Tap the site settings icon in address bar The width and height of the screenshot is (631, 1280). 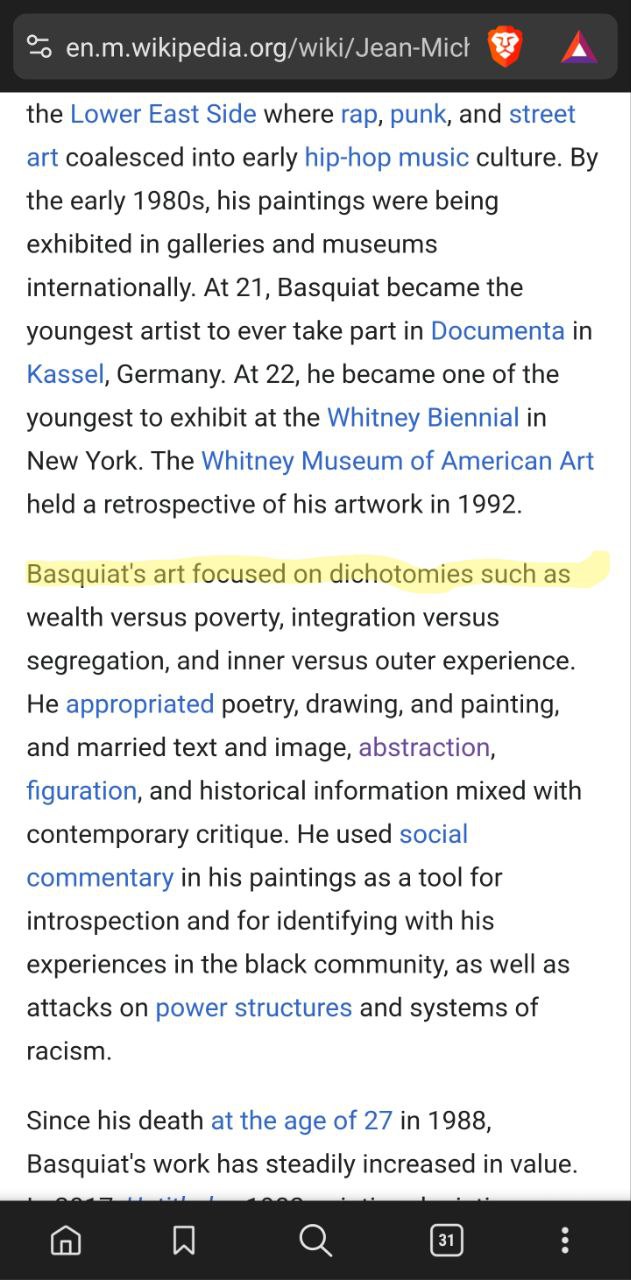pyautogui.click(x=39, y=47)
